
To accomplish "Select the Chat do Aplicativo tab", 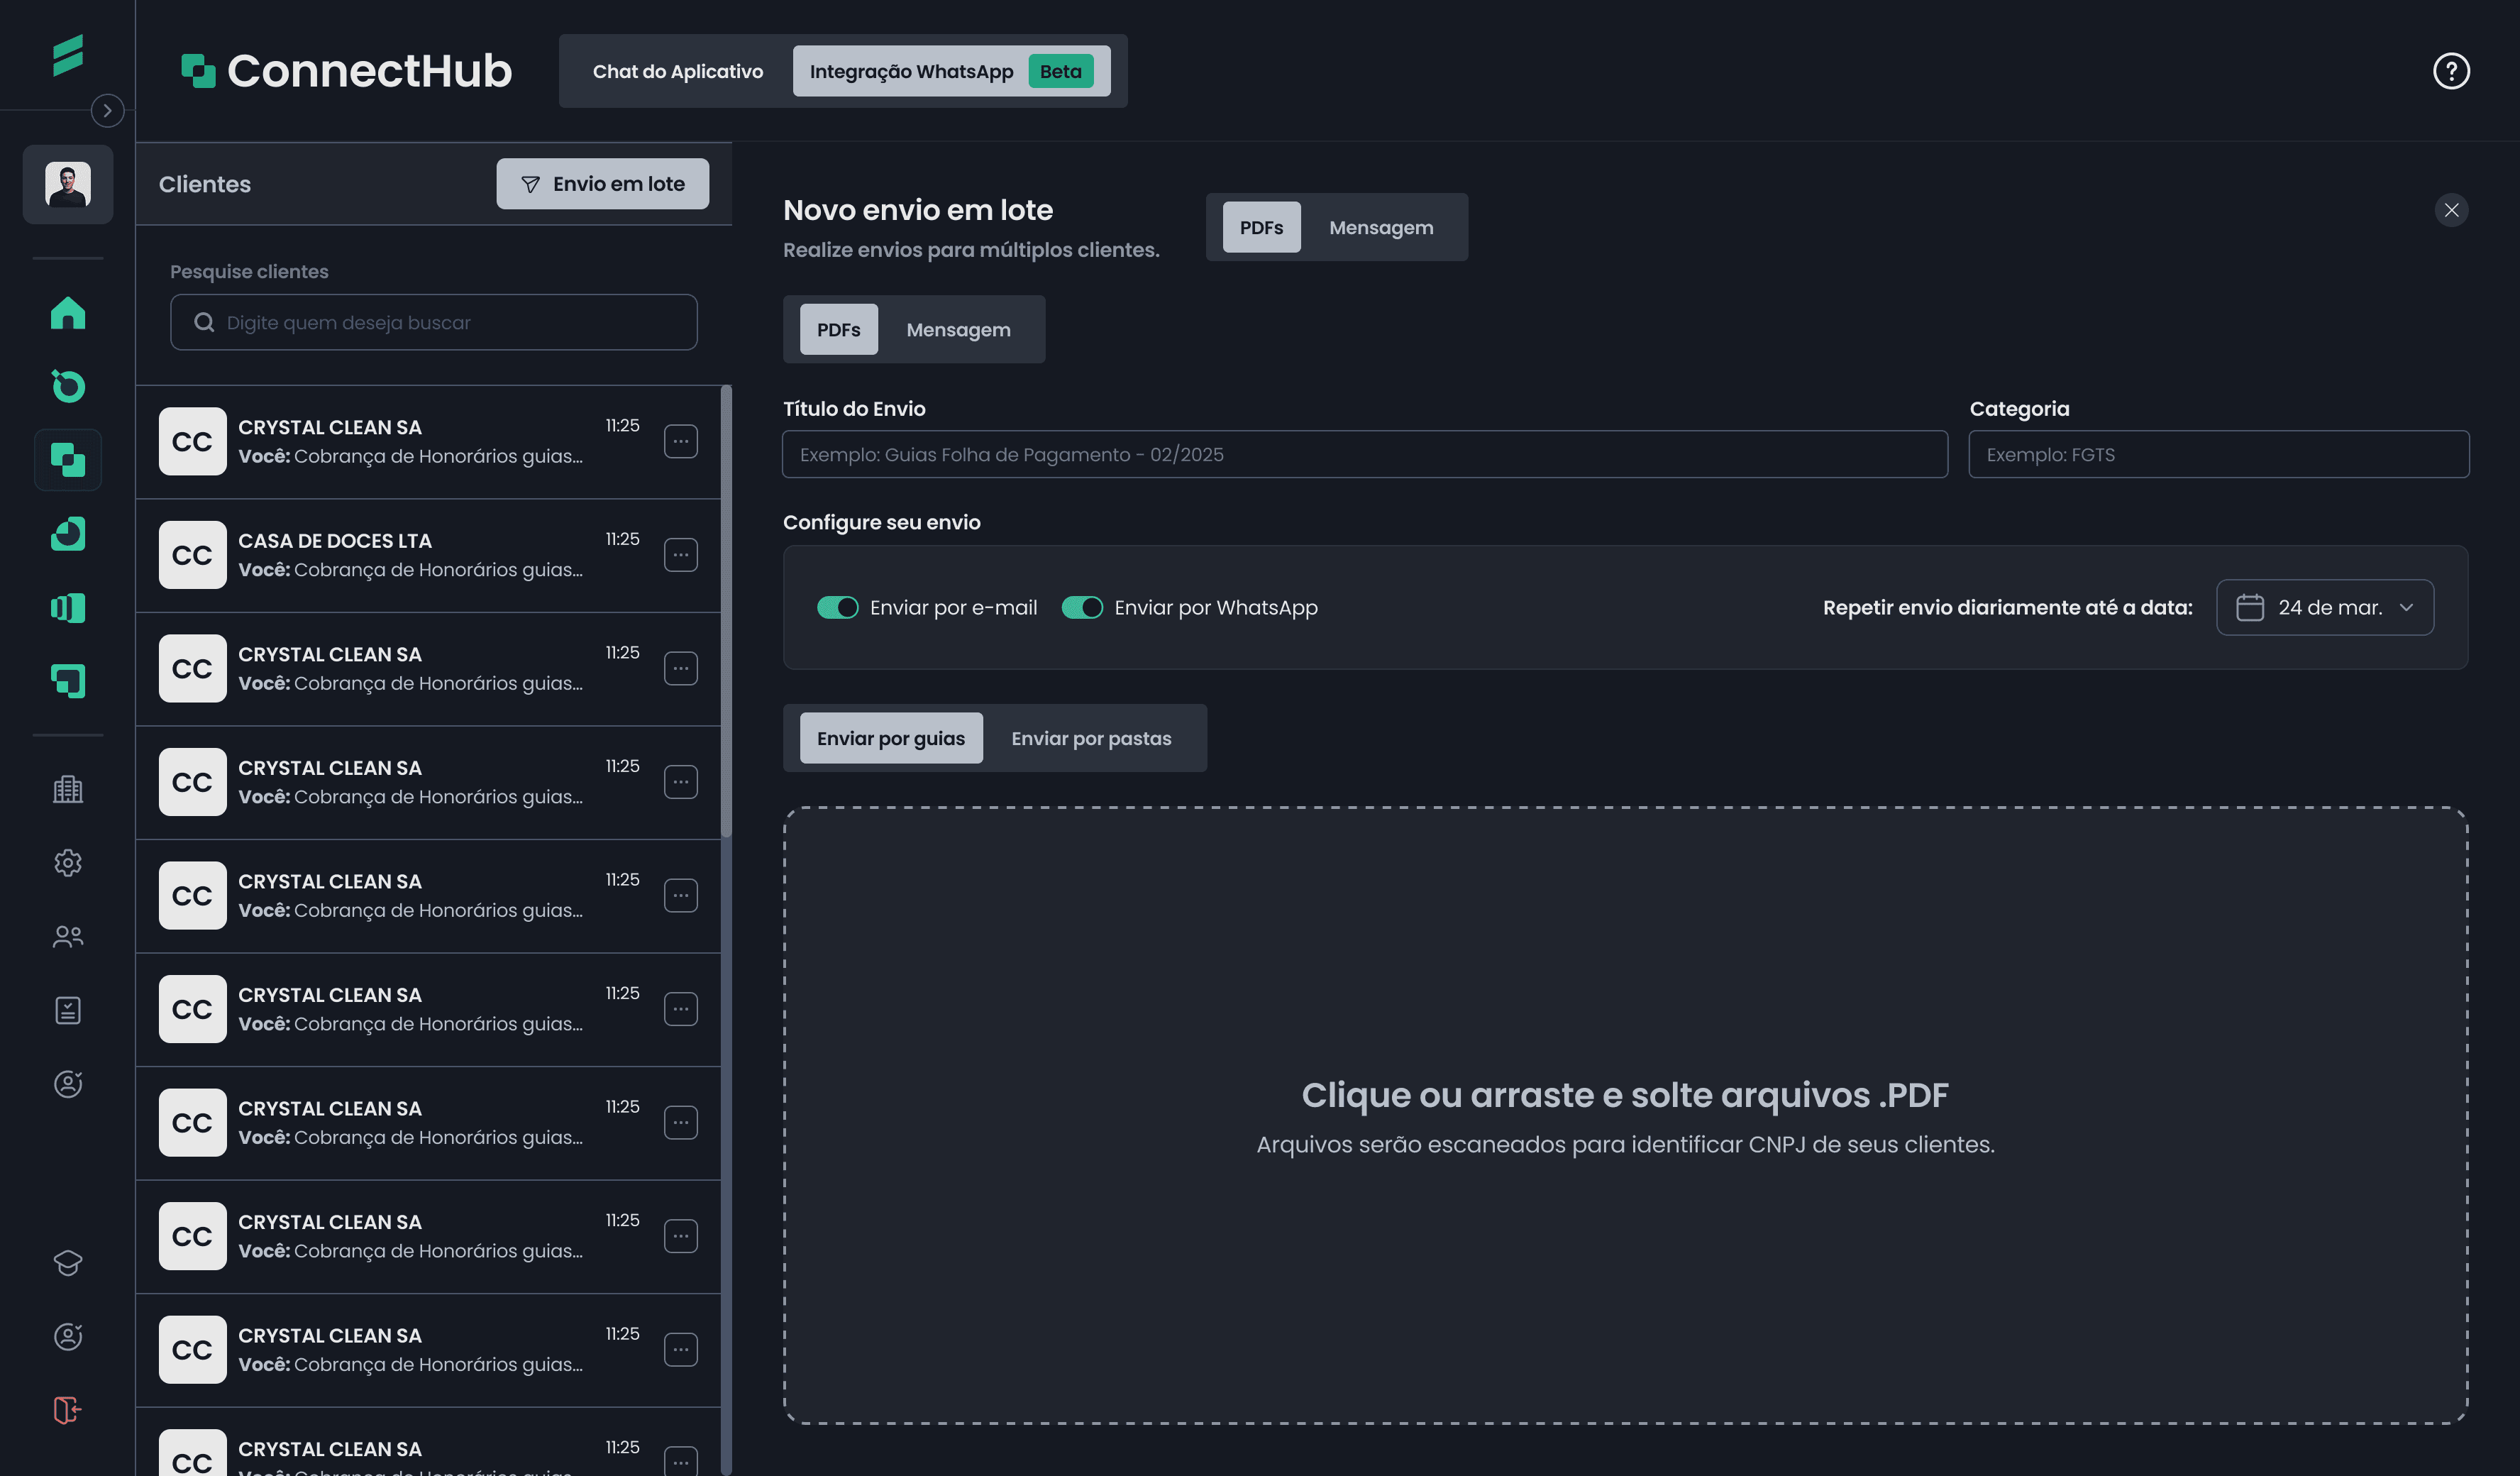I will [x=677, y=71].
